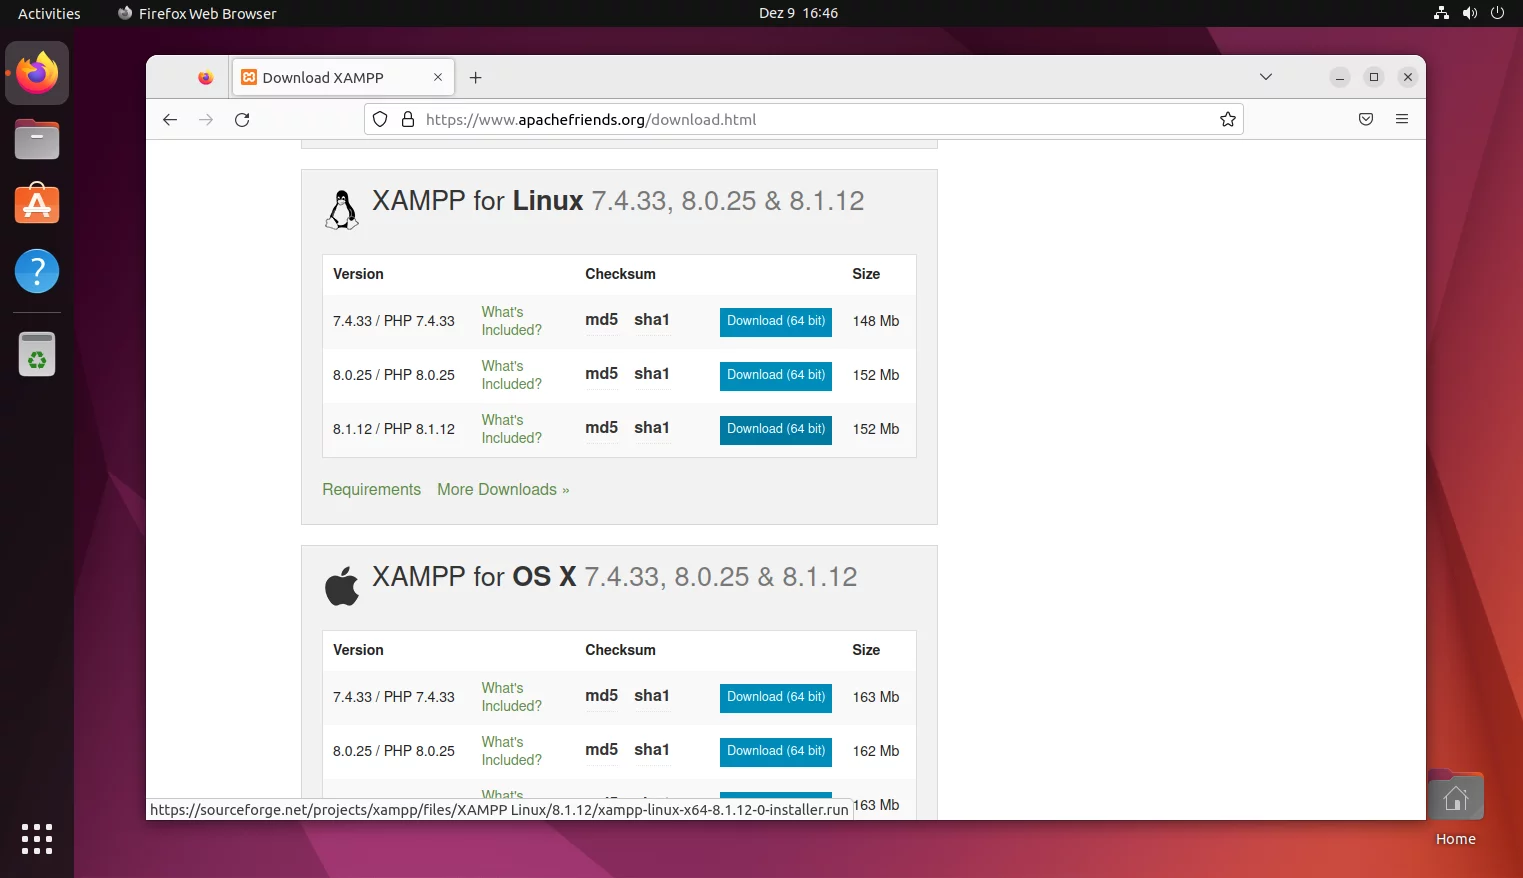Image resolution: width=1523 pixels, height=878 pixels.
Task: Click the power icon in top bar
Action: coord(1497,13)
